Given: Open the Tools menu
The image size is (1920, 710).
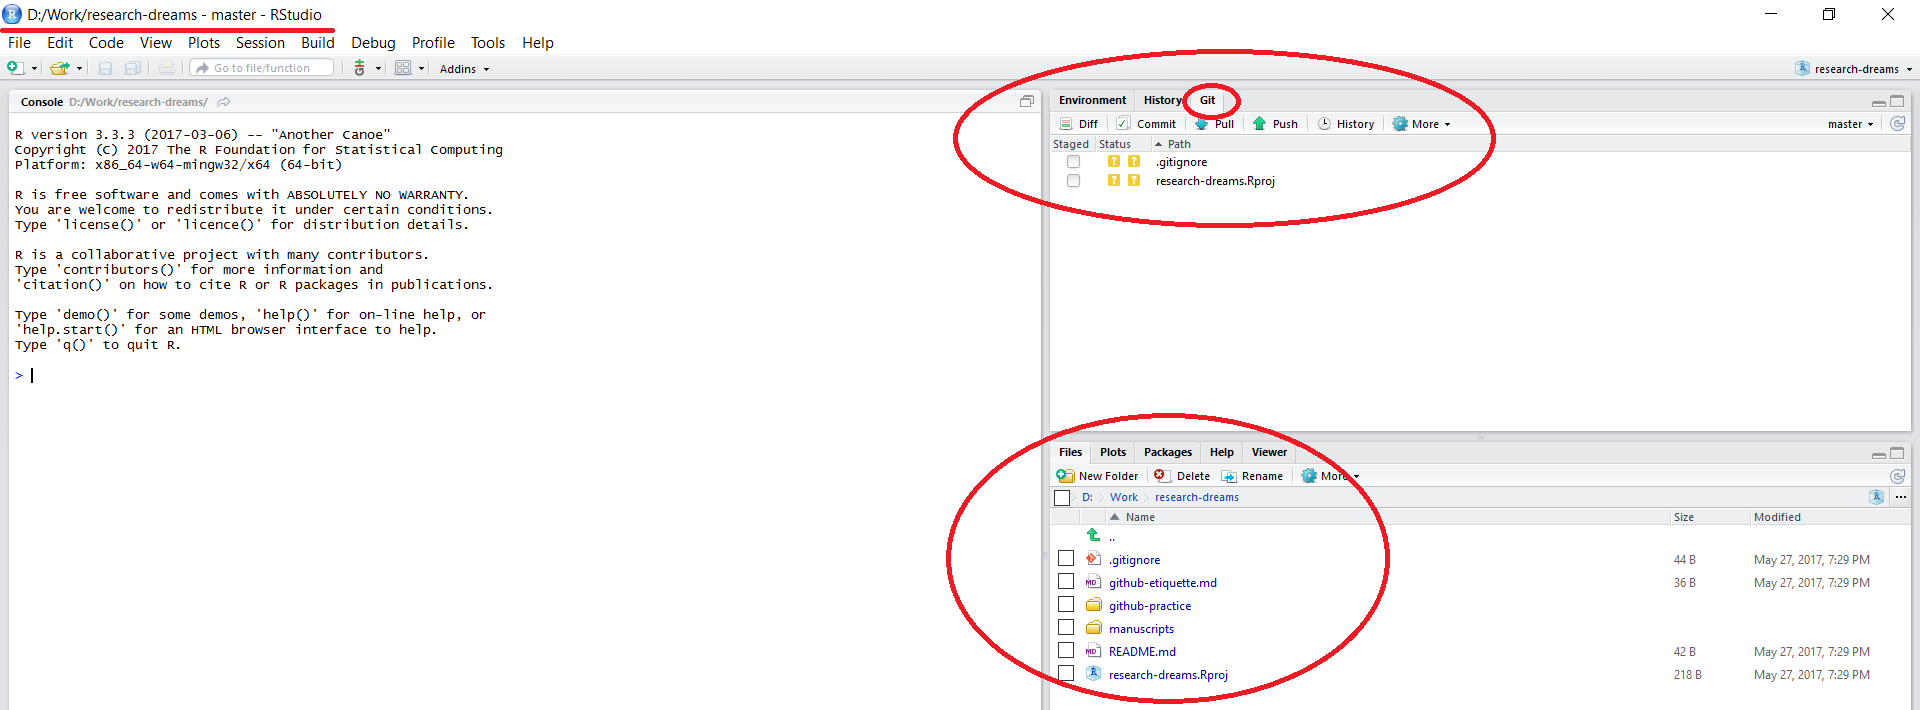Looking at the screenshot, I should pos(488,43).
